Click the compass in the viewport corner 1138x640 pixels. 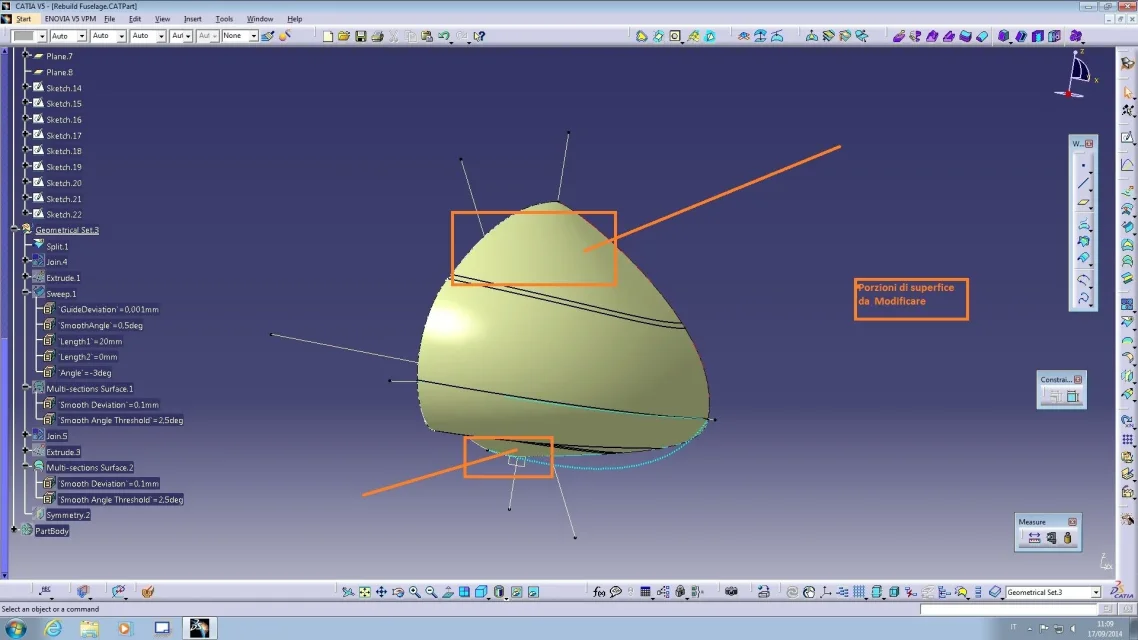tap(1078, 74)
